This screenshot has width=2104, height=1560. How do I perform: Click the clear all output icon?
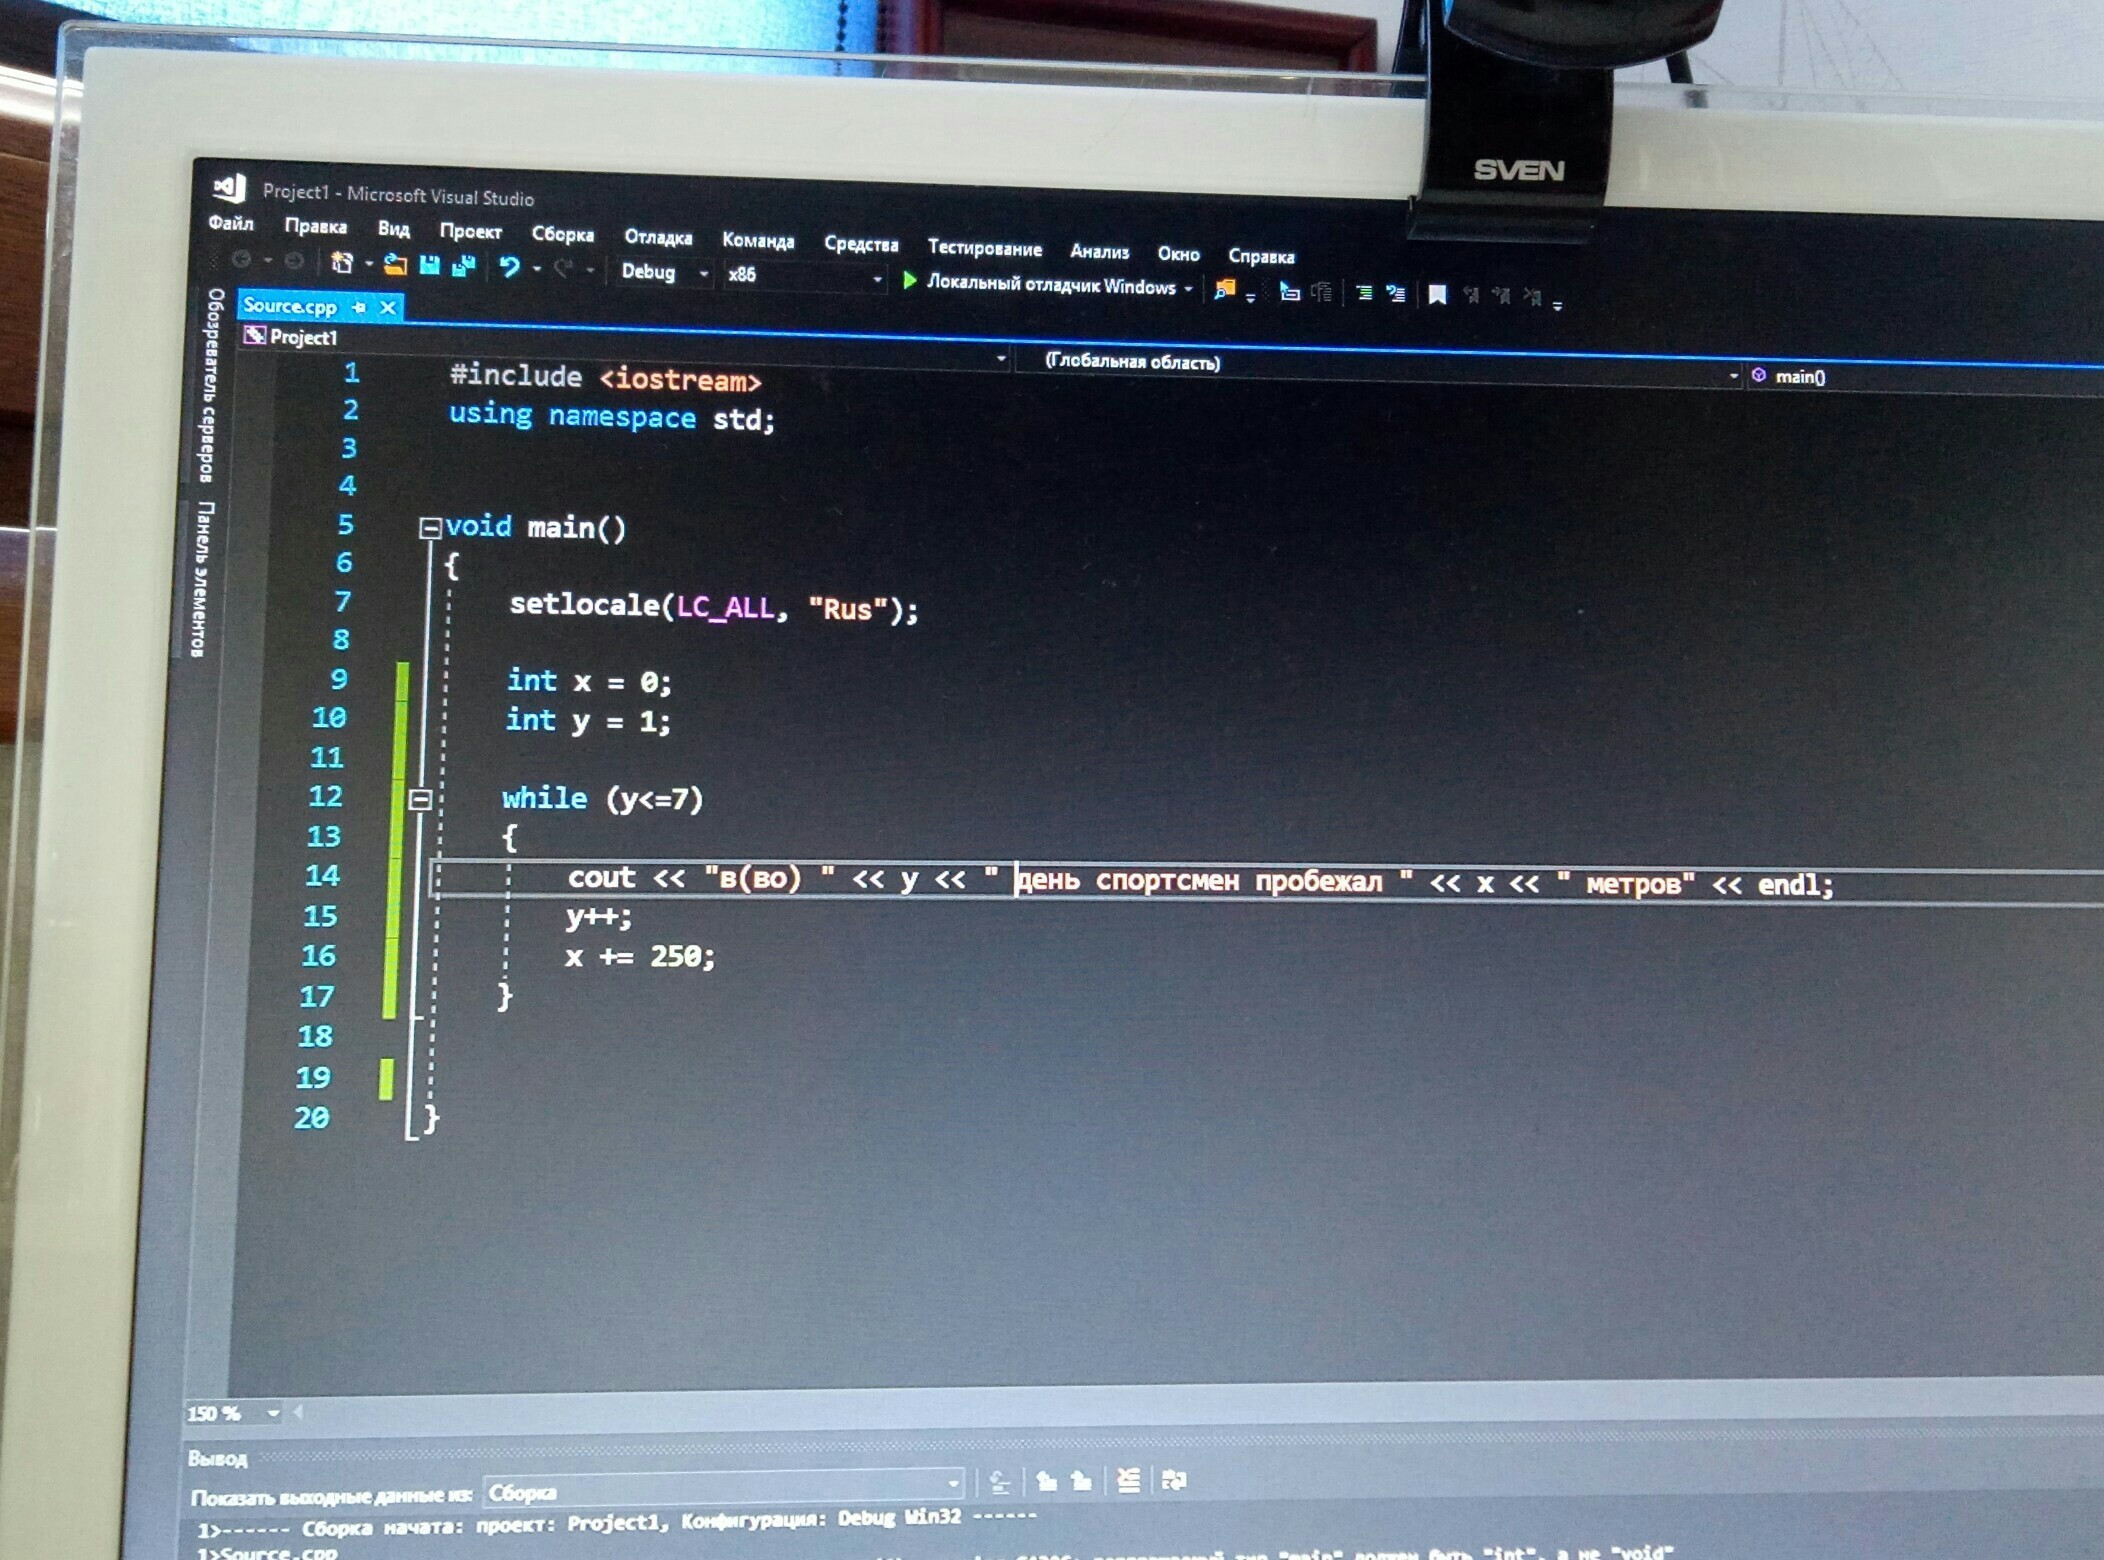click(1128, 1480)
